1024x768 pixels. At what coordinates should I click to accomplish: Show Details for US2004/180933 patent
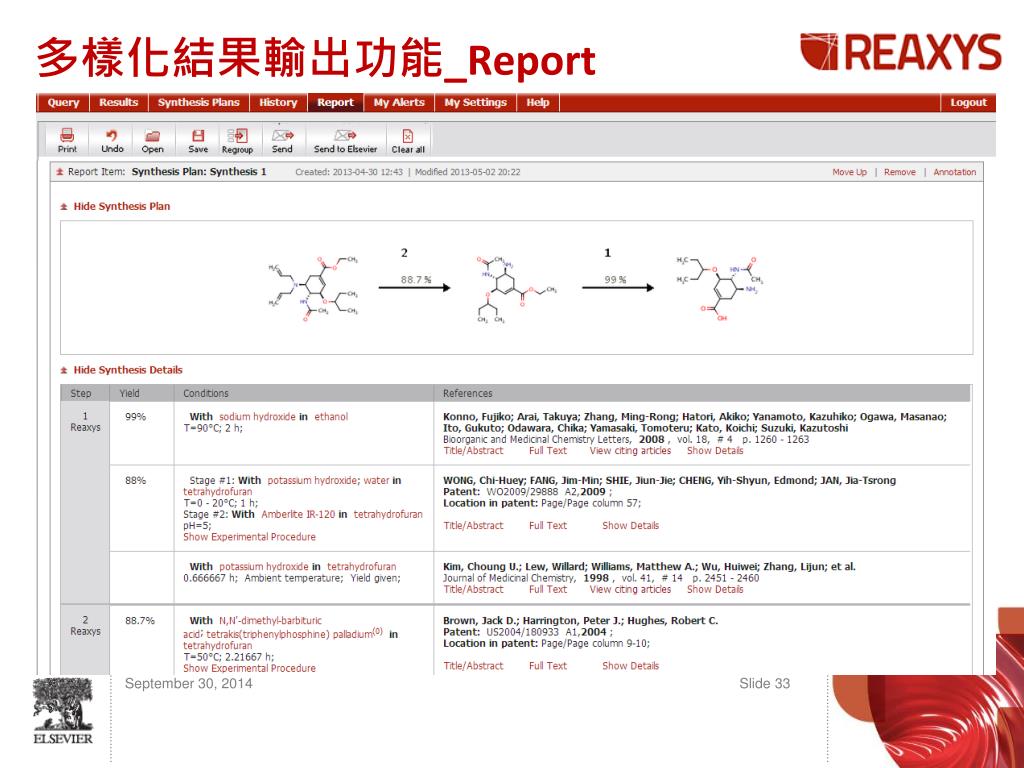[630, 666]
